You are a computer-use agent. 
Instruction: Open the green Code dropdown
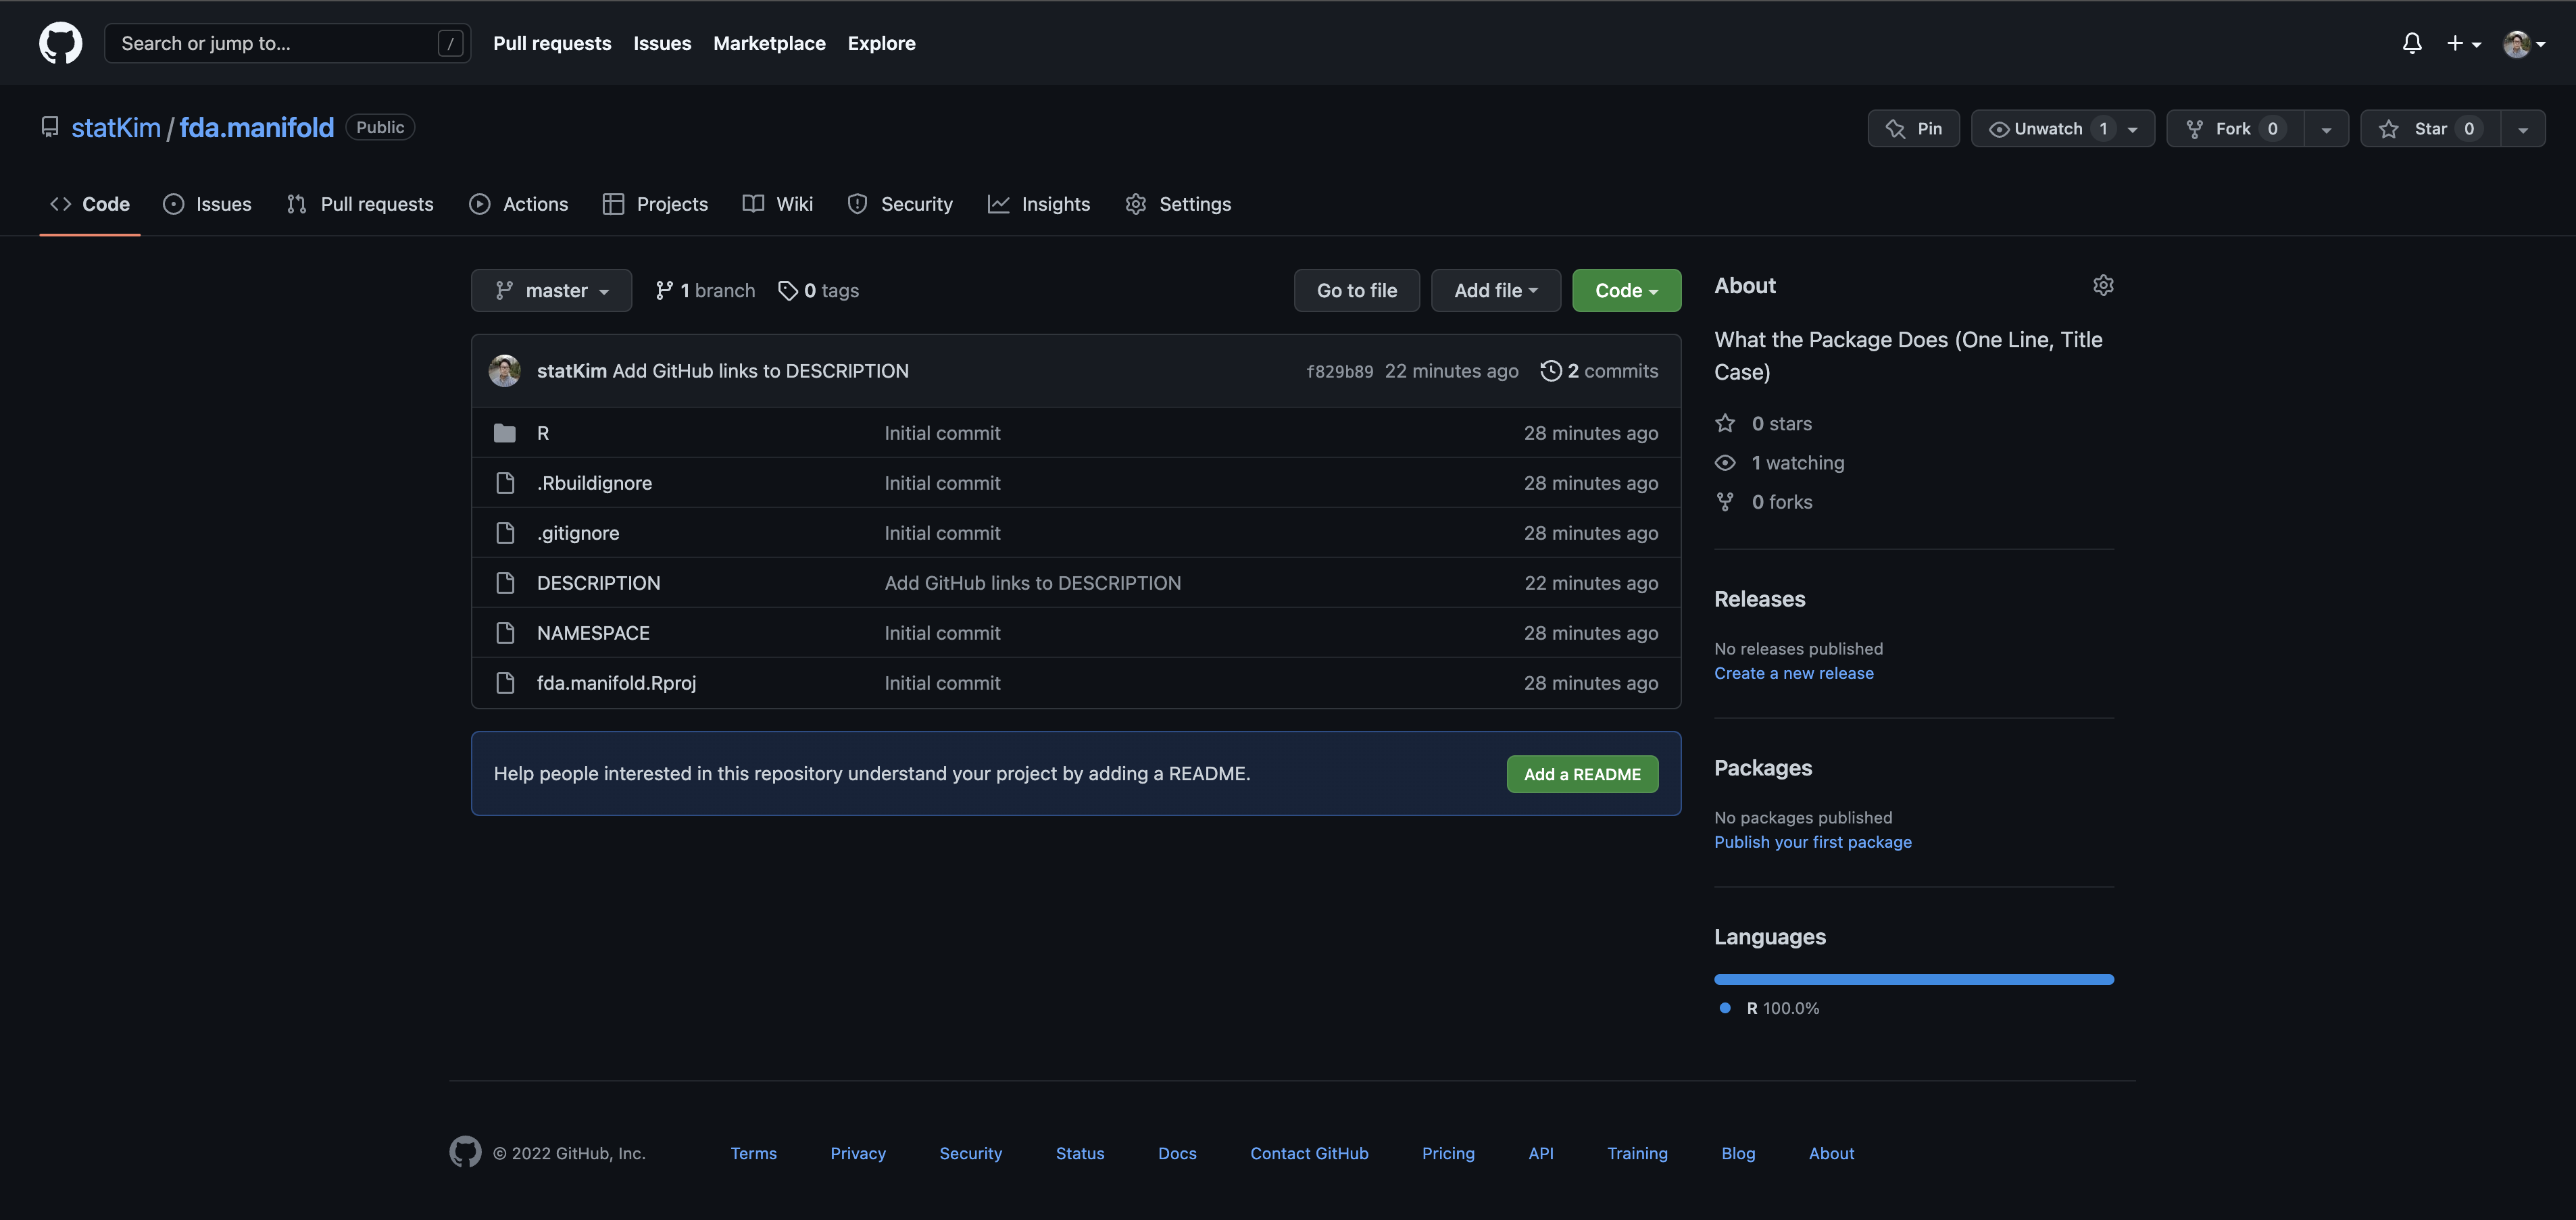point(1626,290)
